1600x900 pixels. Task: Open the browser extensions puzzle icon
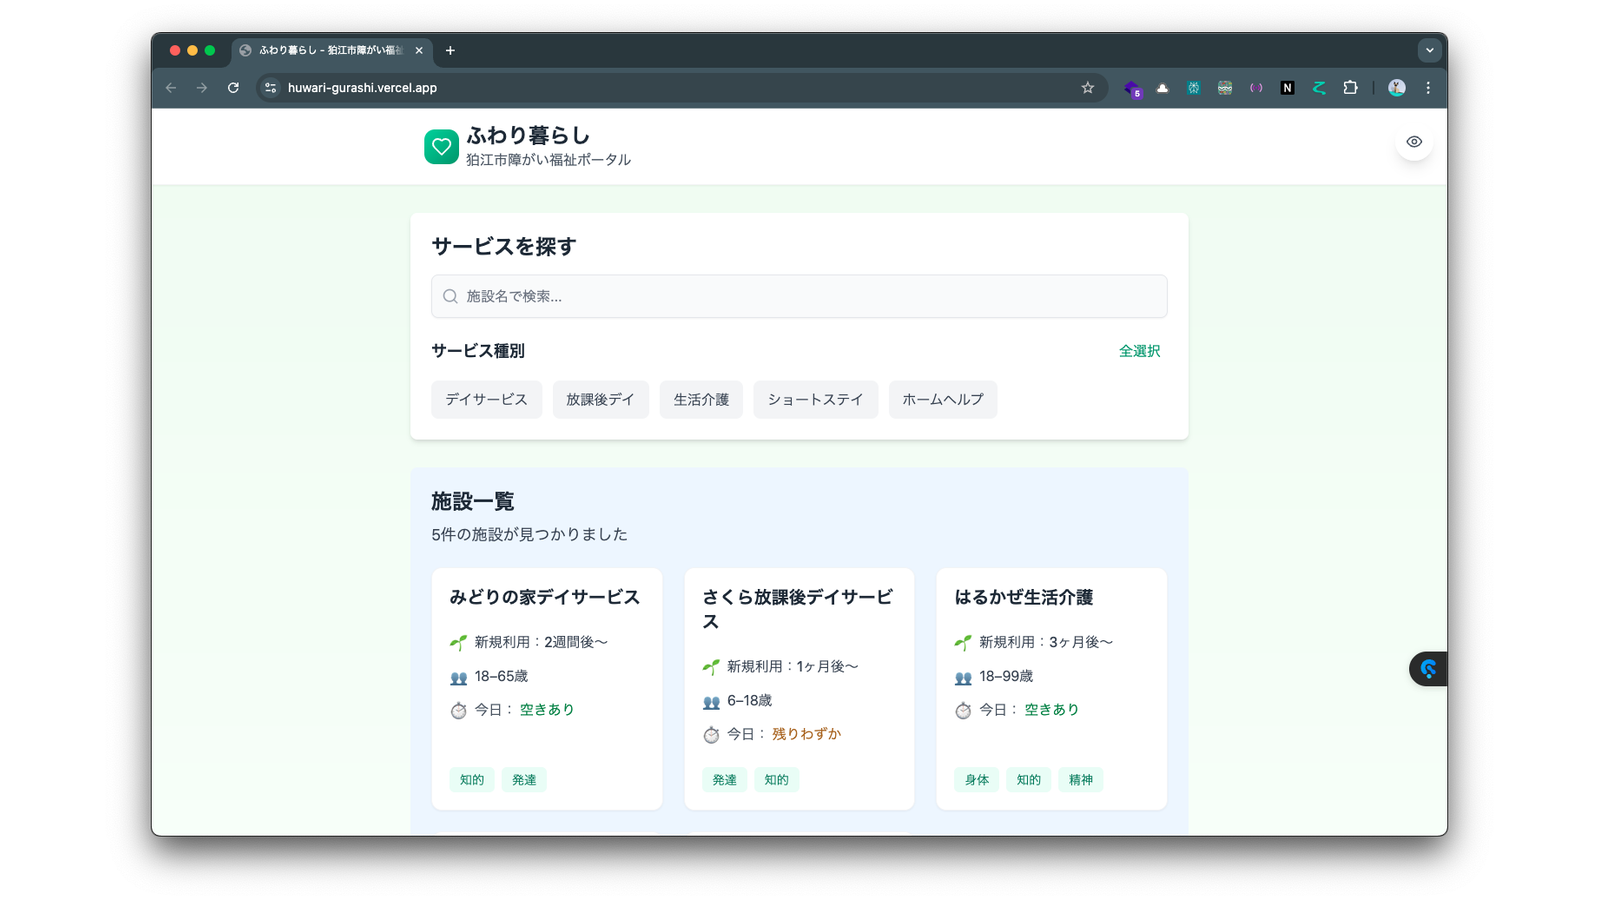pyautogui.click(x=1350, y=88)
